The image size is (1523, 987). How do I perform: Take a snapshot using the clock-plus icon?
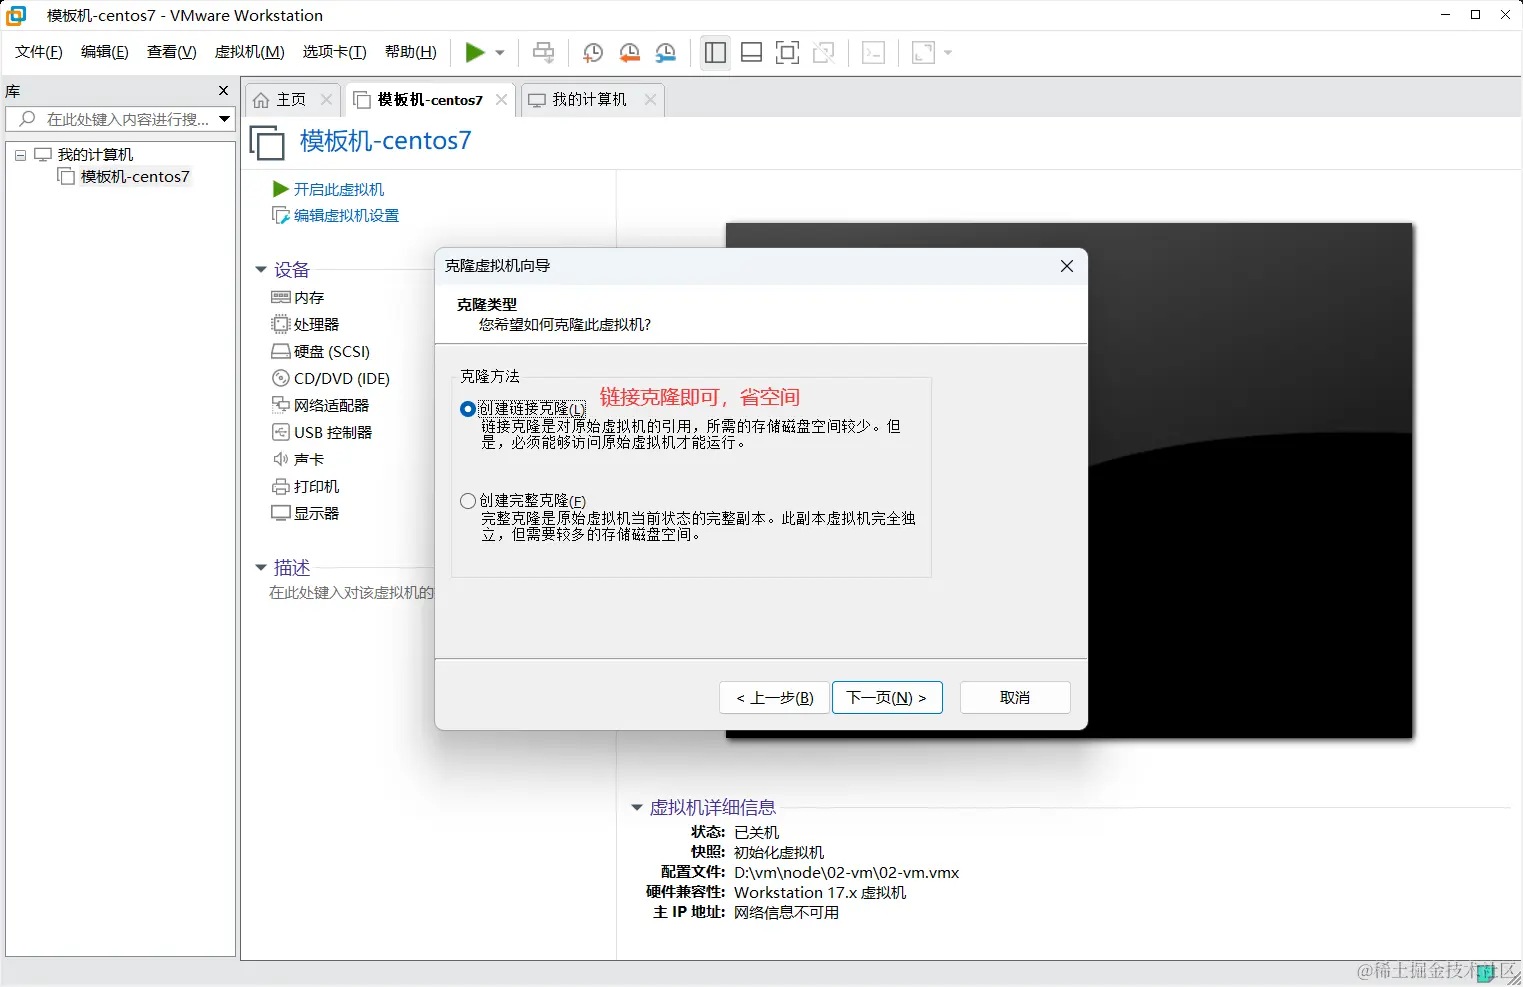click(592, 53)
